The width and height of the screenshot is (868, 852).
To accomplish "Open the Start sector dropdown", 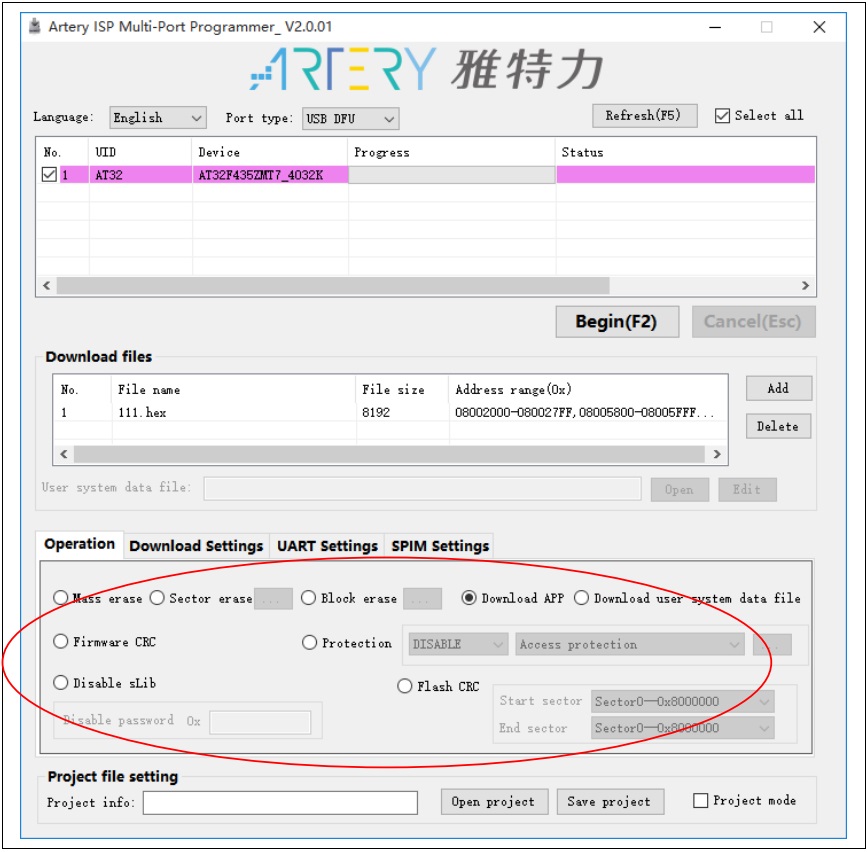I will pos(683,701).
